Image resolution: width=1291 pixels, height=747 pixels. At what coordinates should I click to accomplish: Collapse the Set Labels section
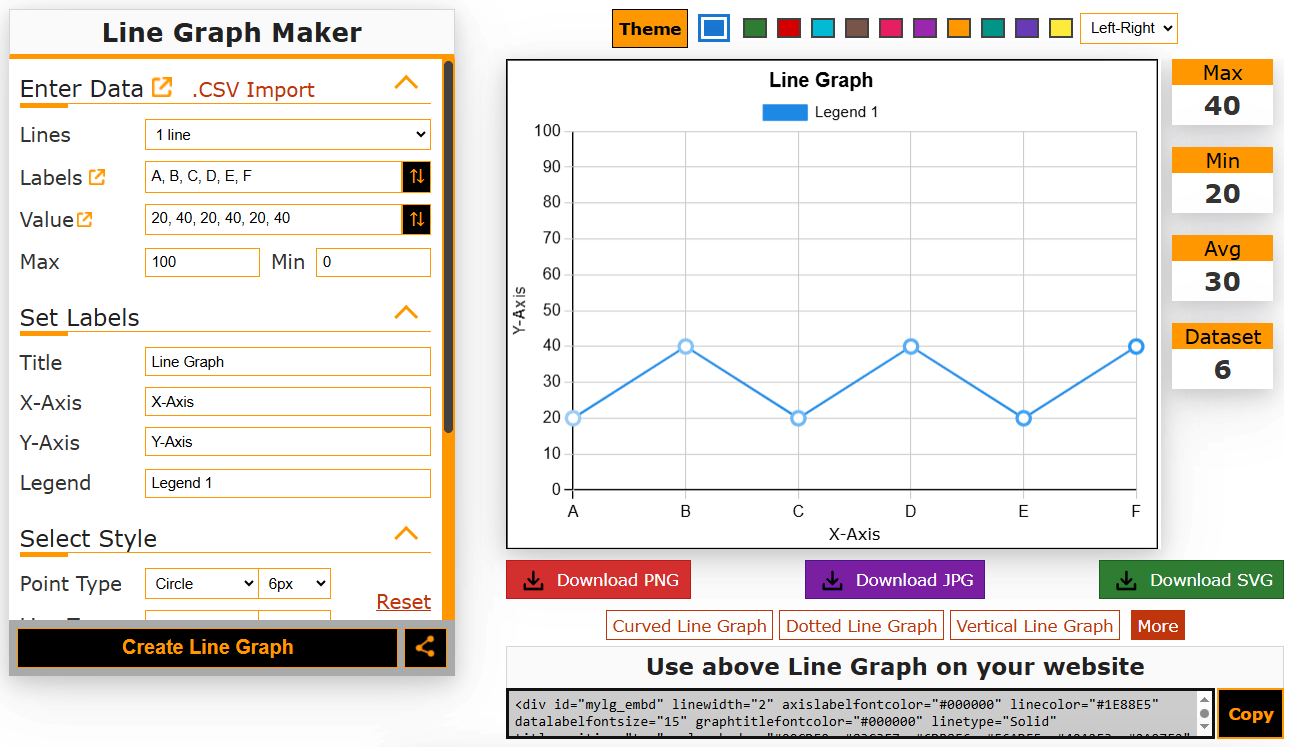coord(406,312)
